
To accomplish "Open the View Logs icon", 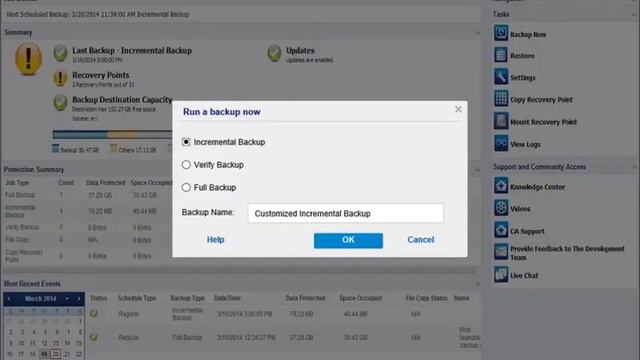I will pos(501,143).
